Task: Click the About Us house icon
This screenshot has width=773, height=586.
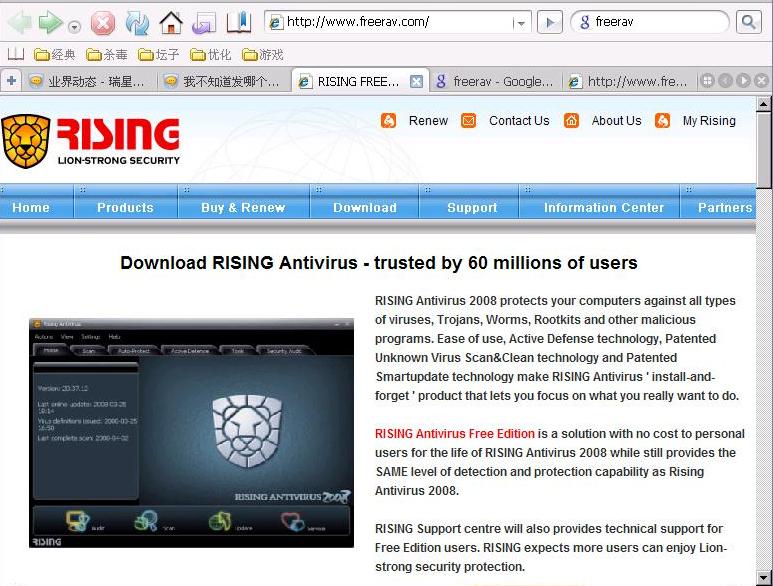Action: [x=571, y=120]
